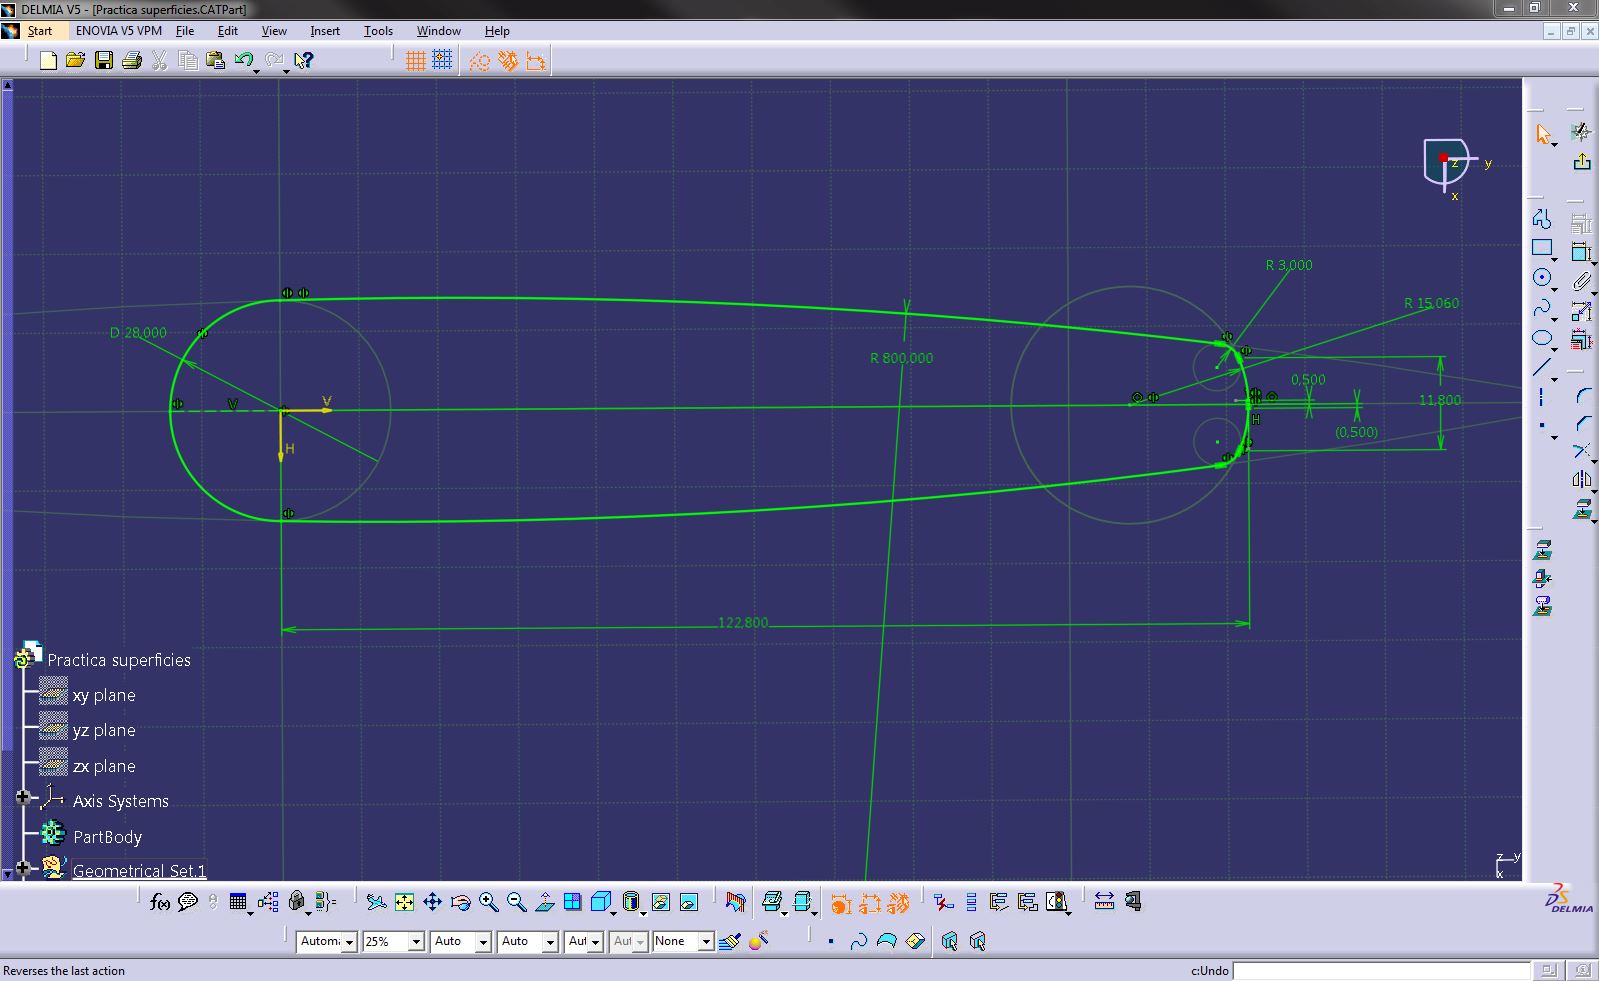
Task: Expand the Axis Systems tree node
Action: 23,798
